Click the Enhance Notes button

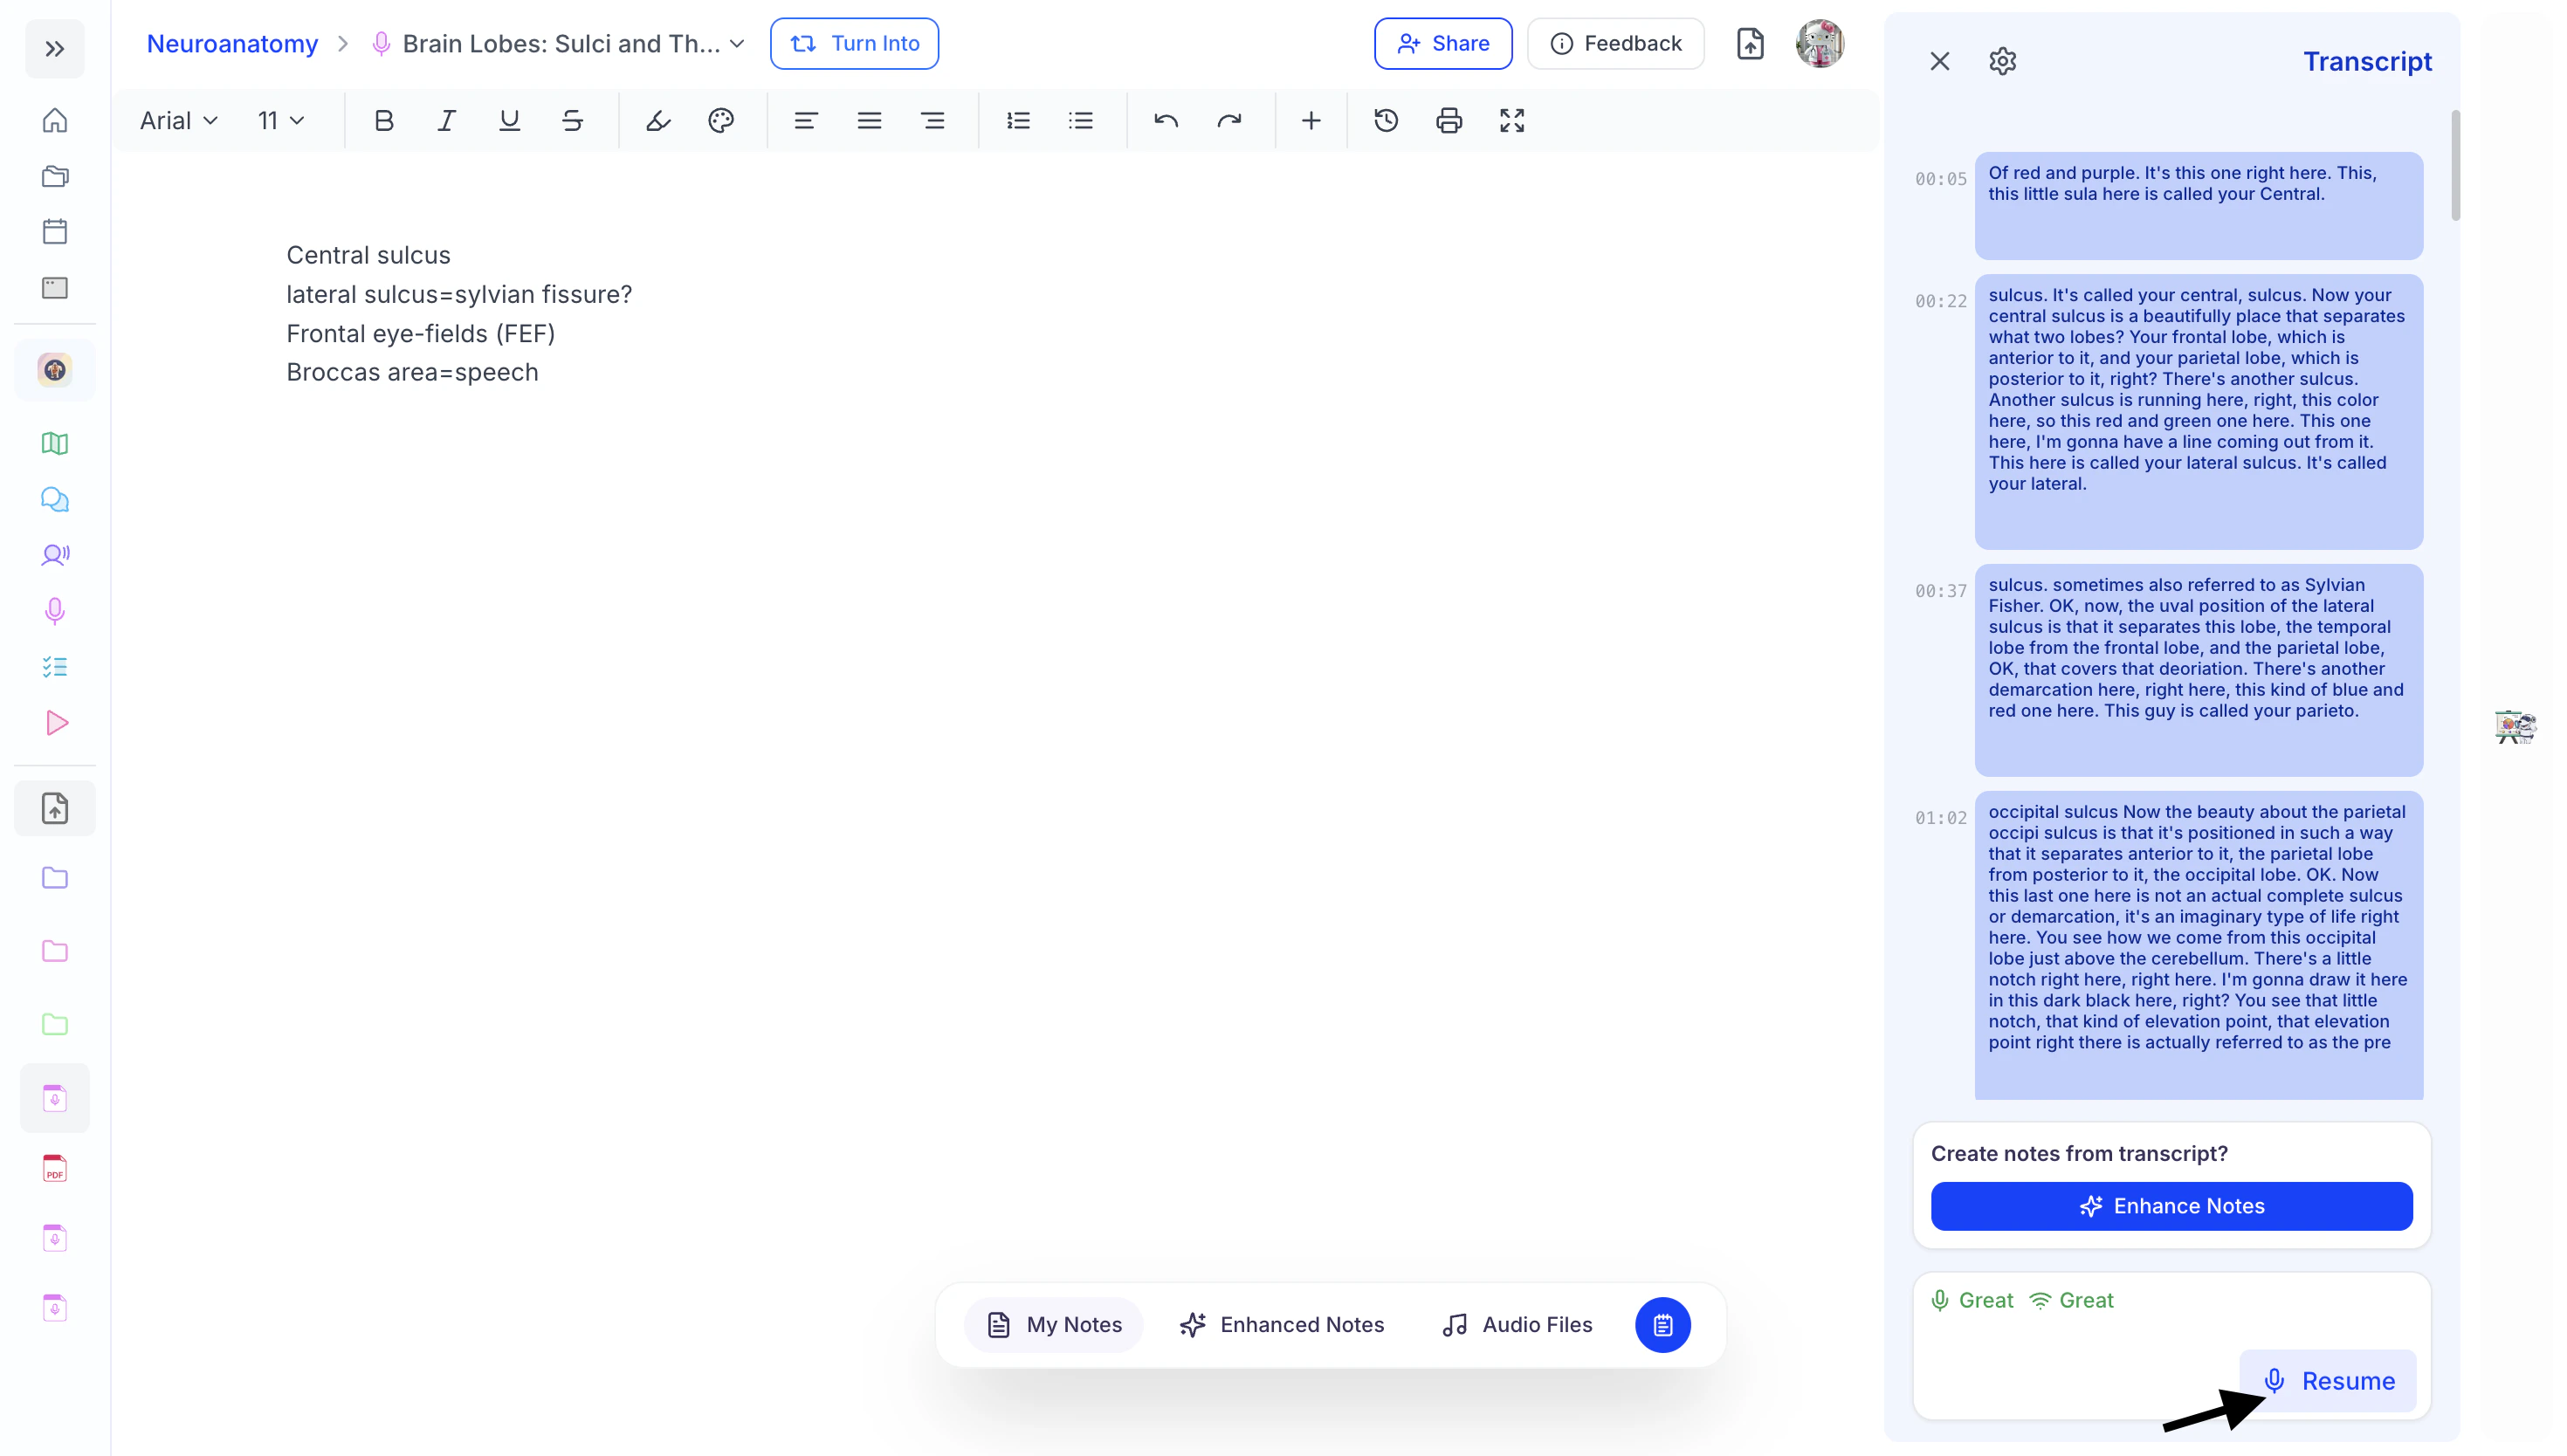(x=2171, y=1206)
